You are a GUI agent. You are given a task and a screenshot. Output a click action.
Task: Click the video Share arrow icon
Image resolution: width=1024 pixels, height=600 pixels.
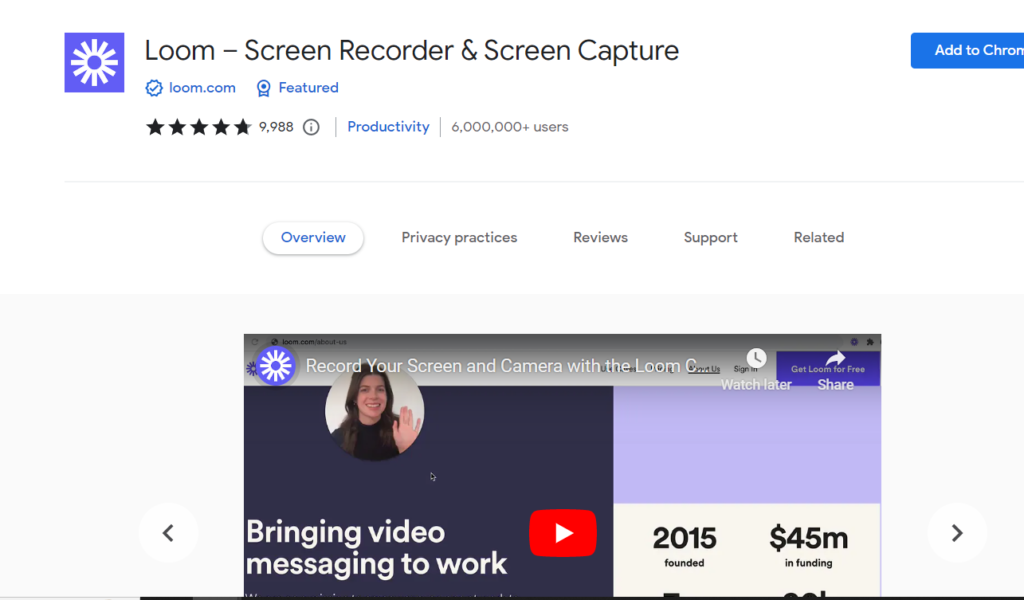point(835,358)
